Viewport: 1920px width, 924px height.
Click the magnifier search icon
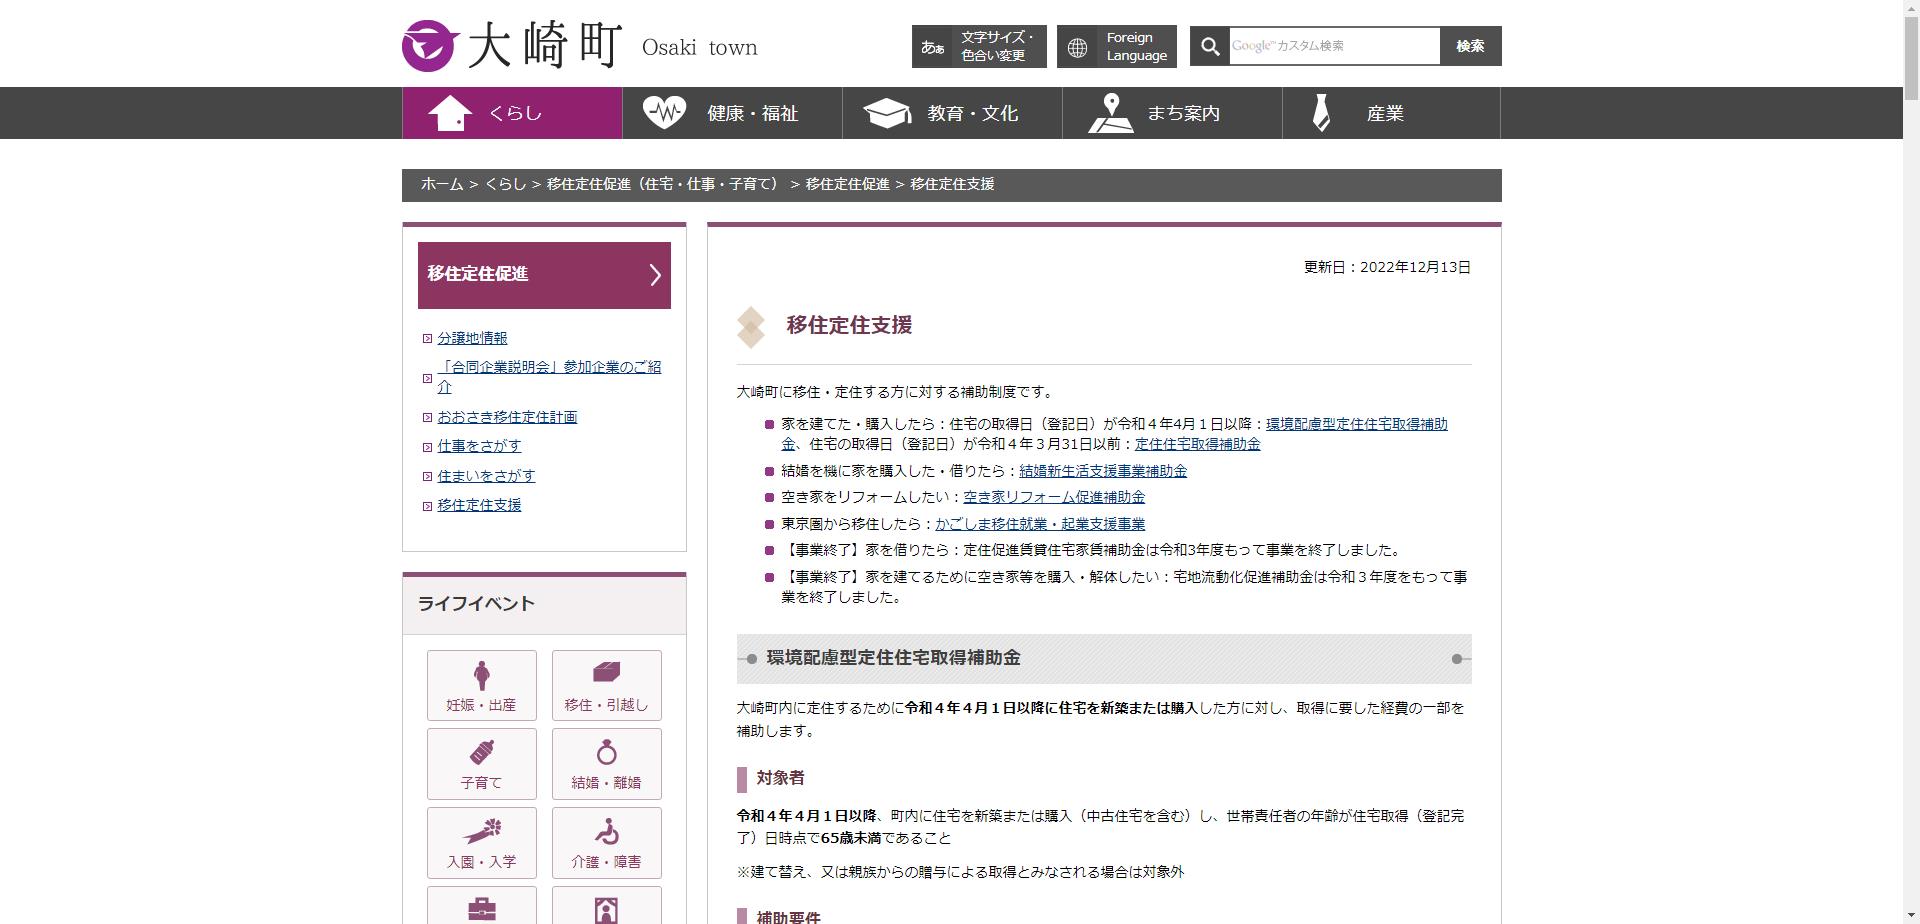(1210, 46)
